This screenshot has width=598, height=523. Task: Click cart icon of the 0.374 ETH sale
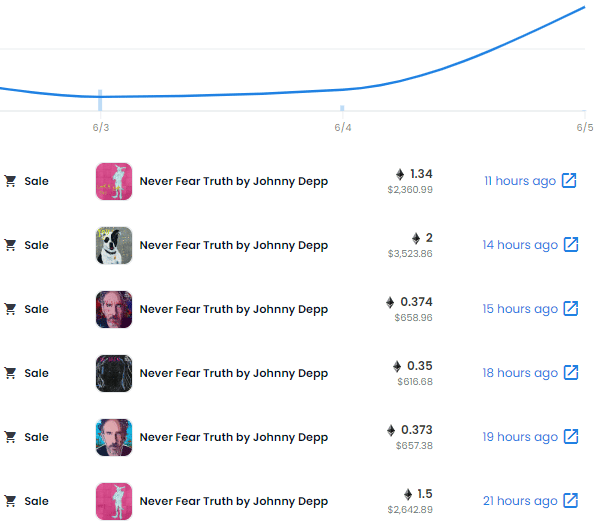(10, 309)
